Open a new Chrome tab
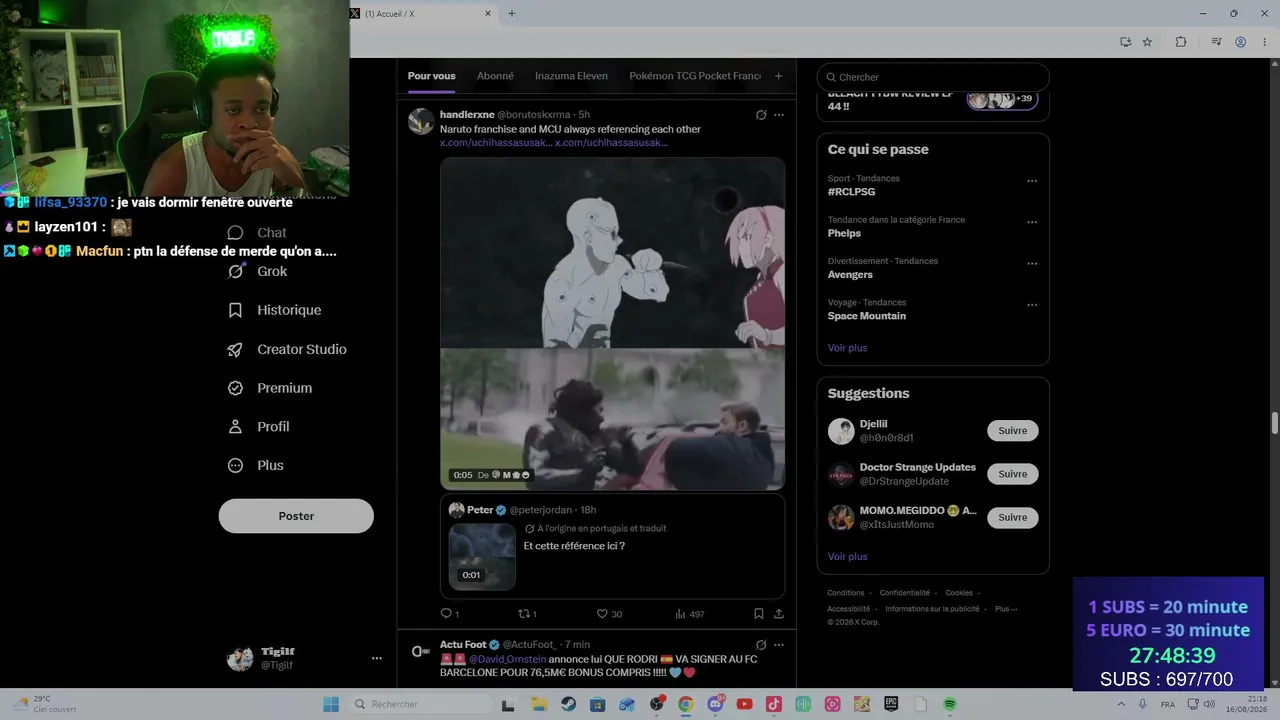The width and height of the screenshot is (1280, 720). (x=512, y=14)
